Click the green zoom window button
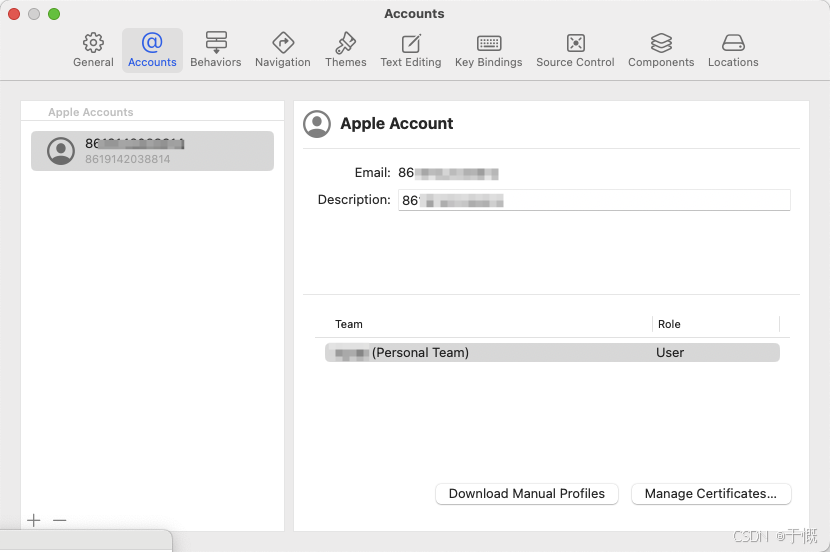The width and height of the screenshot is (830, 552). (54, 14)
